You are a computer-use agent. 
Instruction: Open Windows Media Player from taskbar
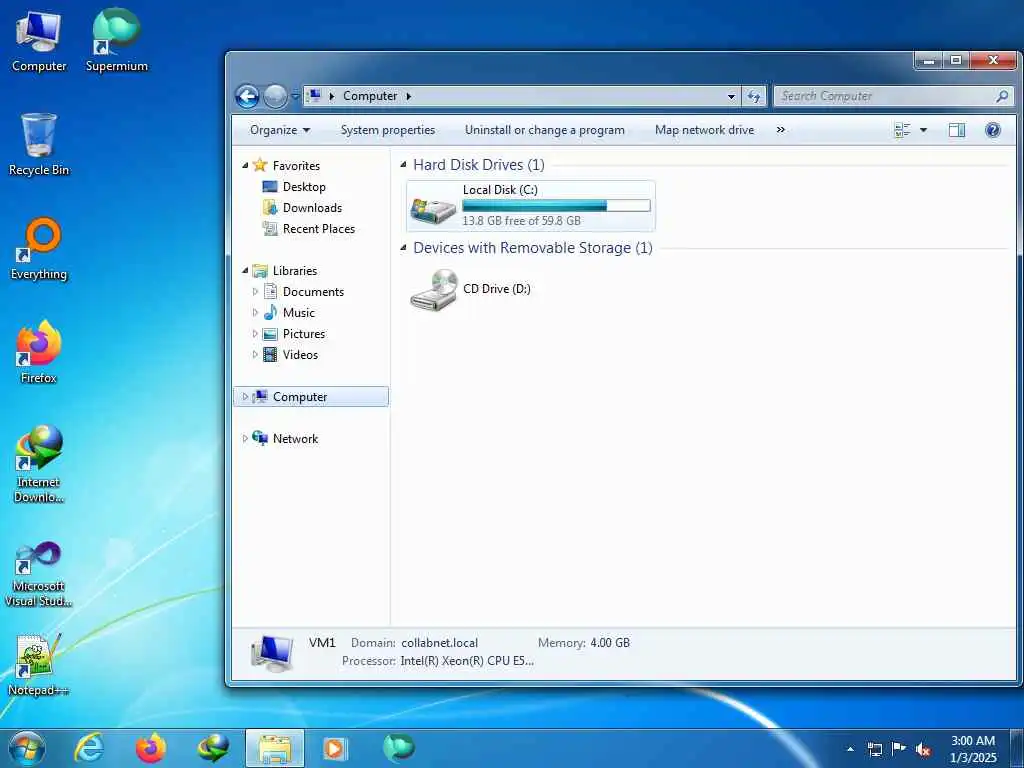(336, 748)
